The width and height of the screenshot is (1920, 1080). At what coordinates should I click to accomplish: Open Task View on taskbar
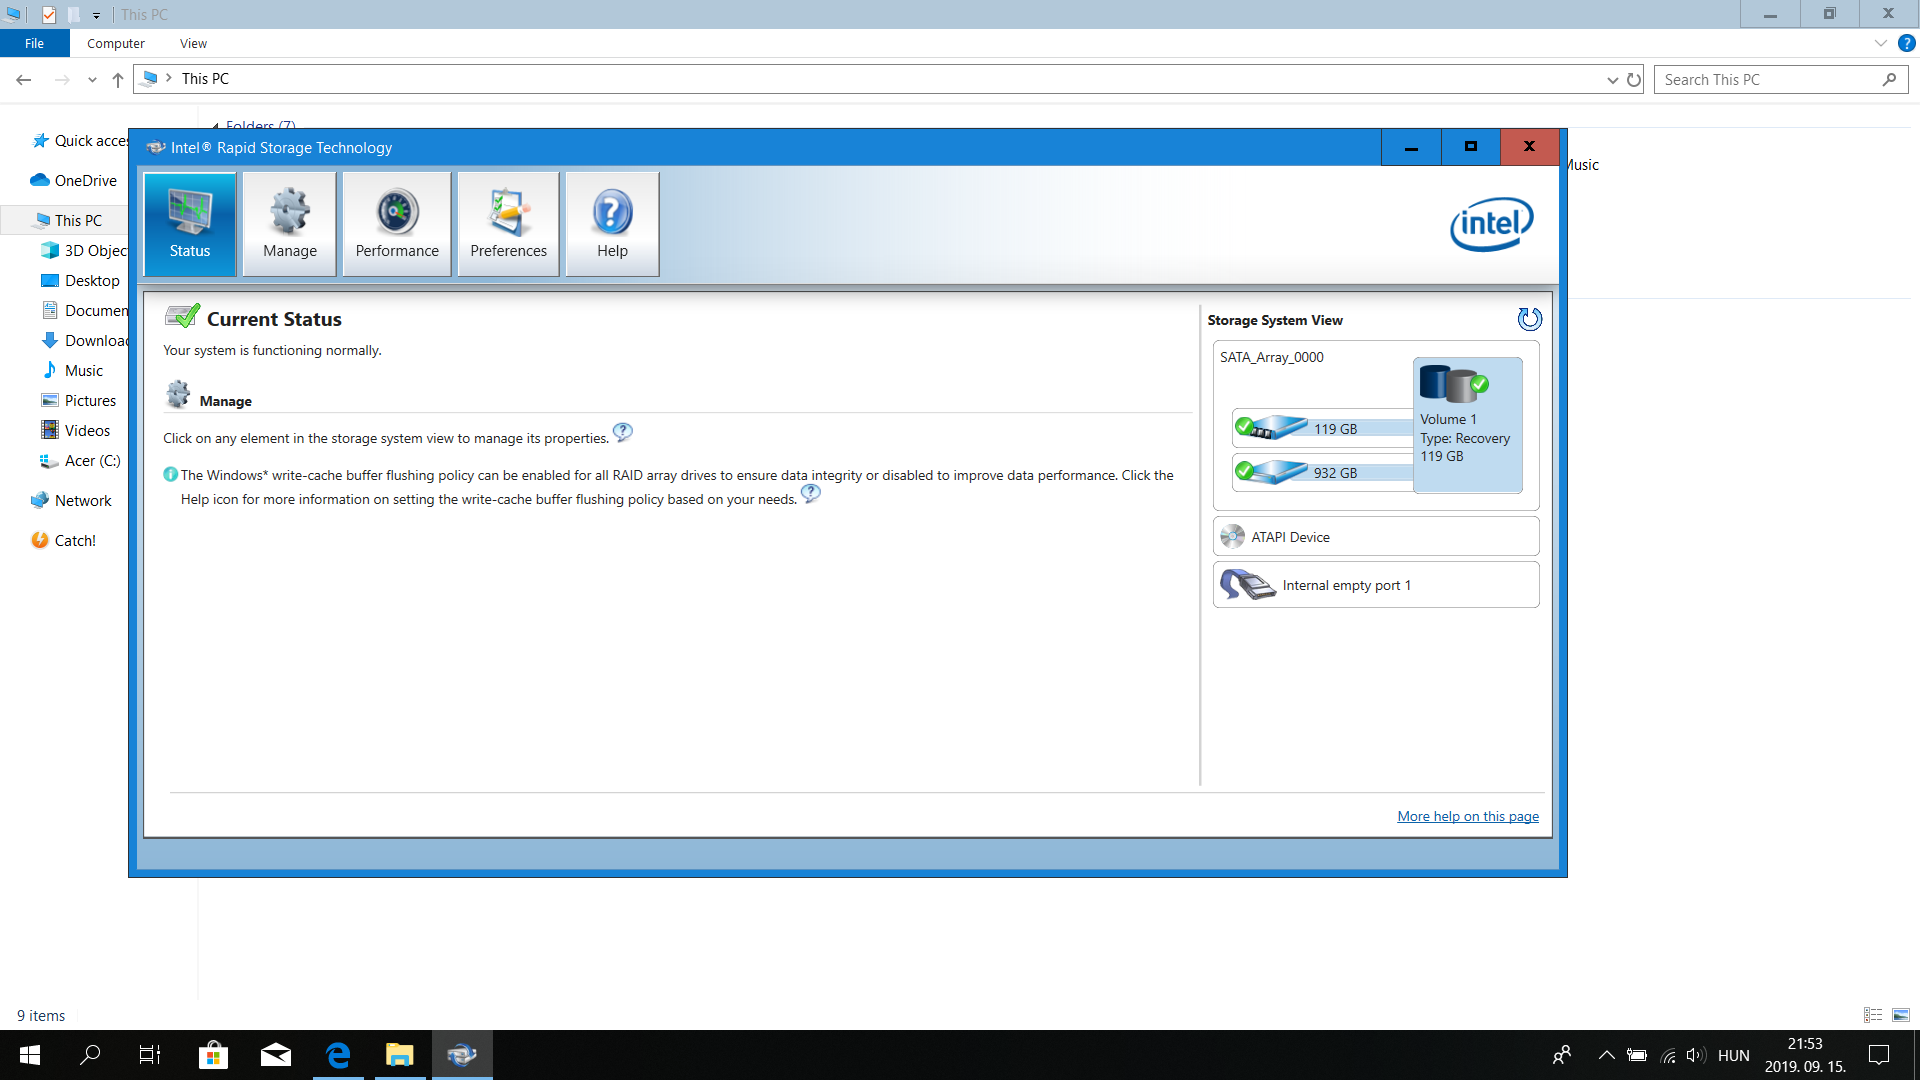[x=150, y=1055]
